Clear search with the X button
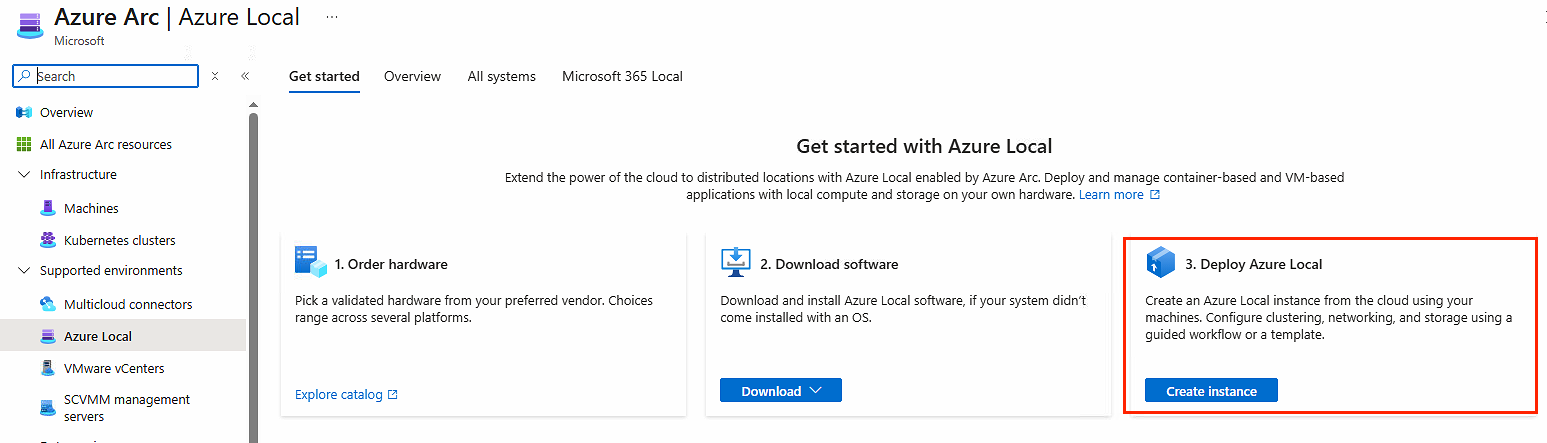 tap(215, 76)
